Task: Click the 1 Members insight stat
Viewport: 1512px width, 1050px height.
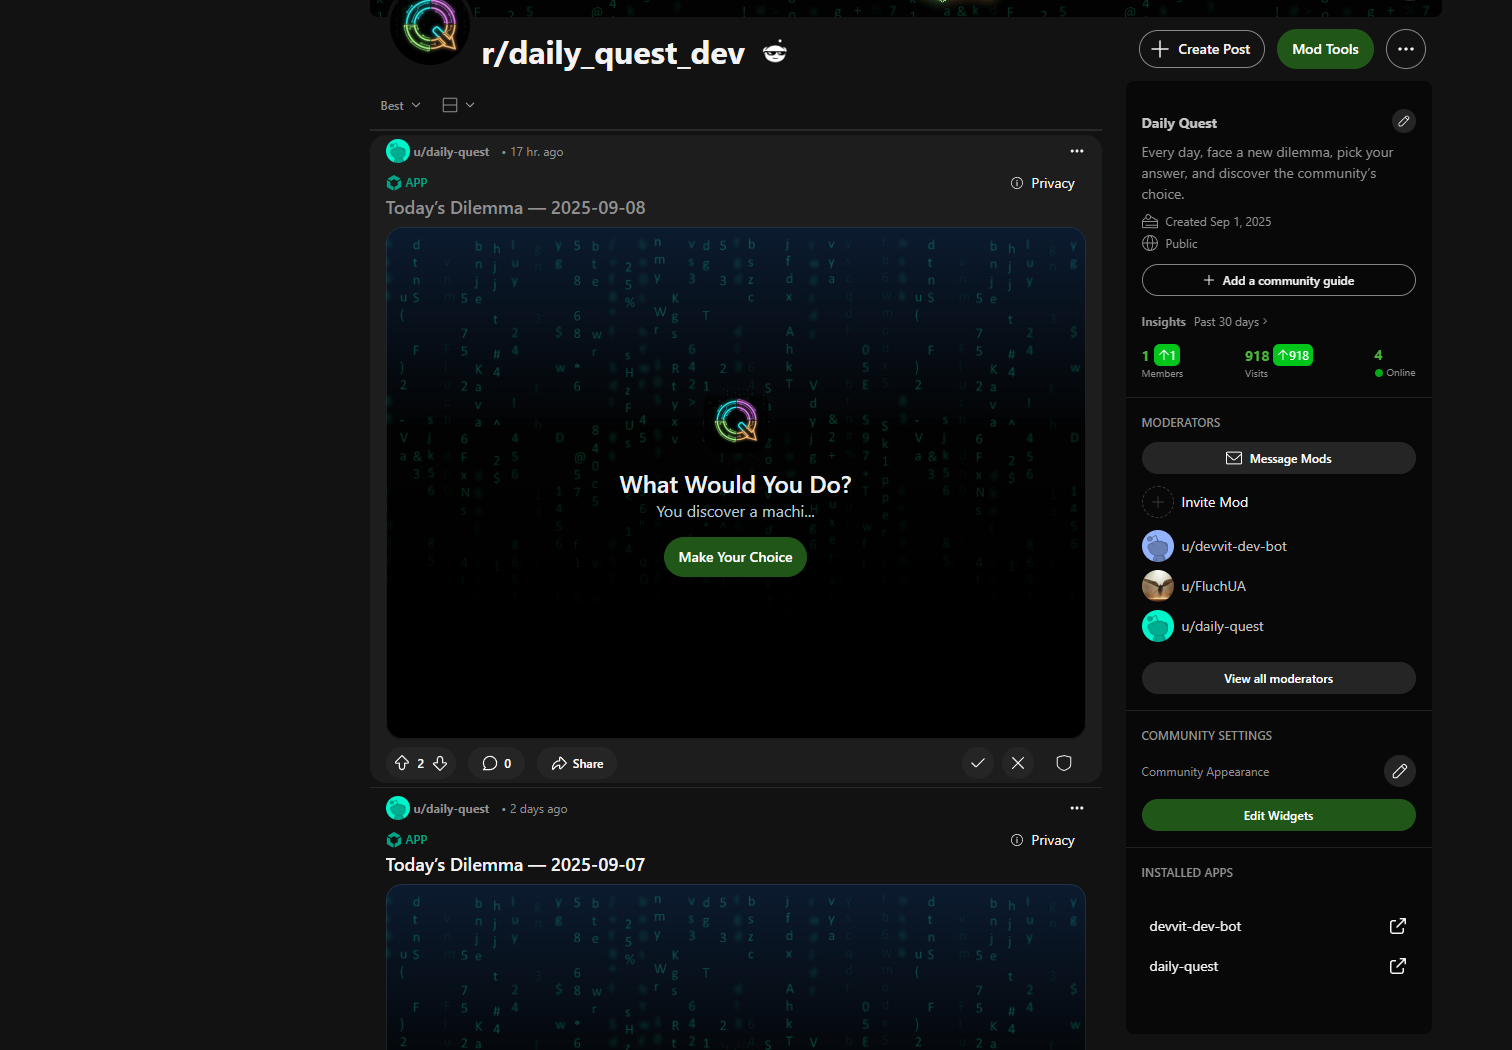Action: pyautogui.click(x=1162, y=362)
